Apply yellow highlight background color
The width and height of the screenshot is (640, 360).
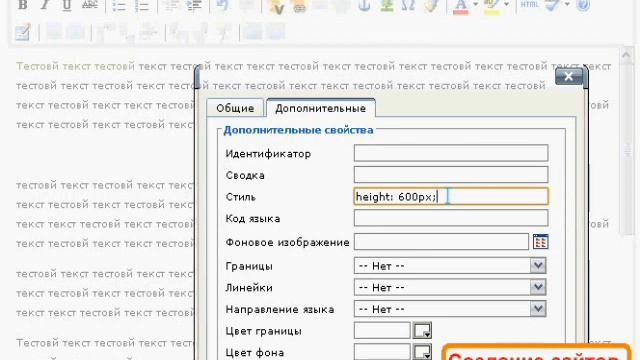[x=492, y=6]
